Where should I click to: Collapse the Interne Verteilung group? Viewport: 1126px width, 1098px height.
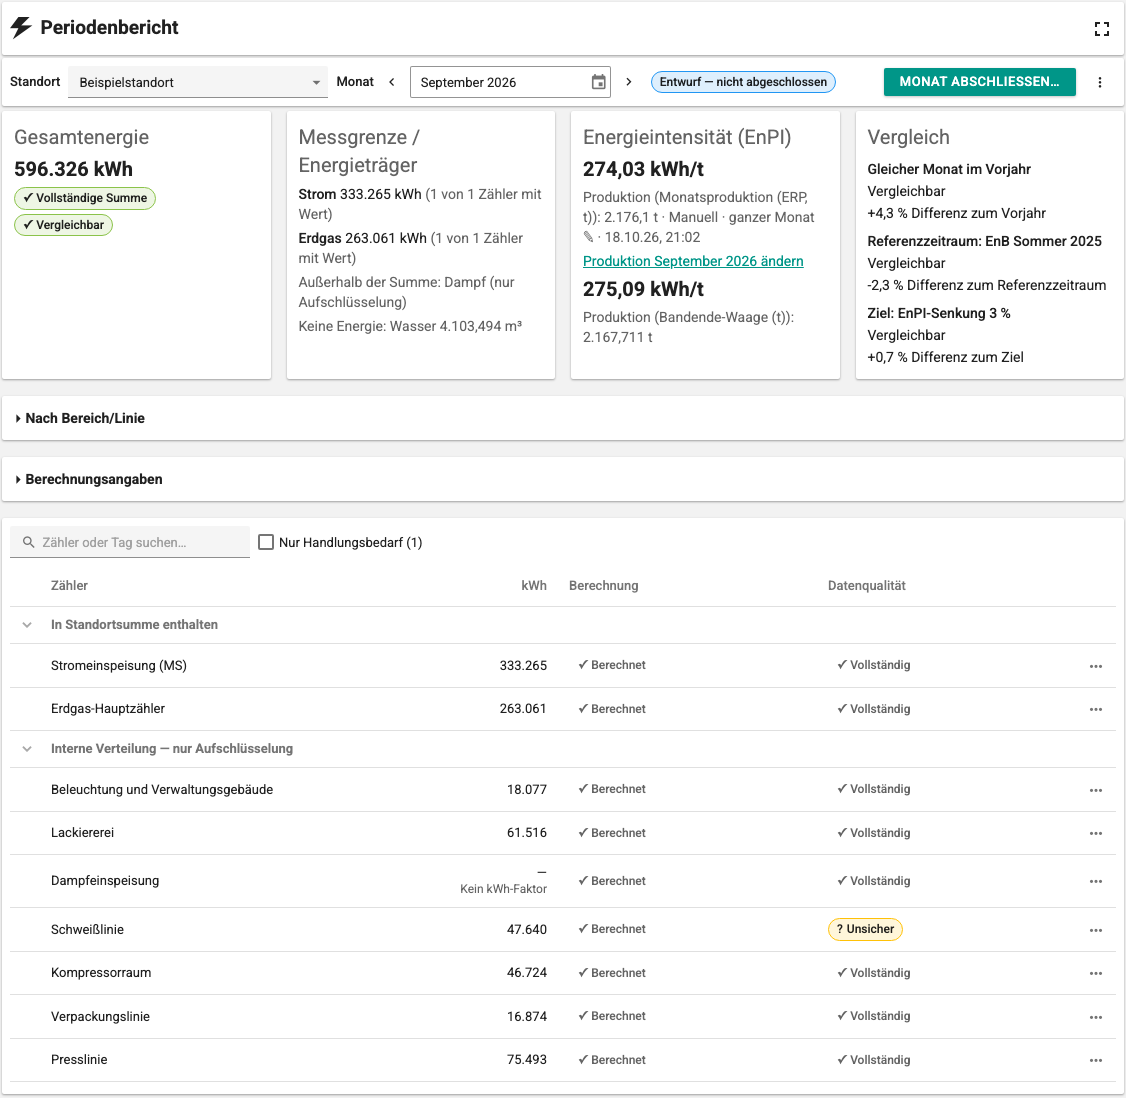click(27, 749)
